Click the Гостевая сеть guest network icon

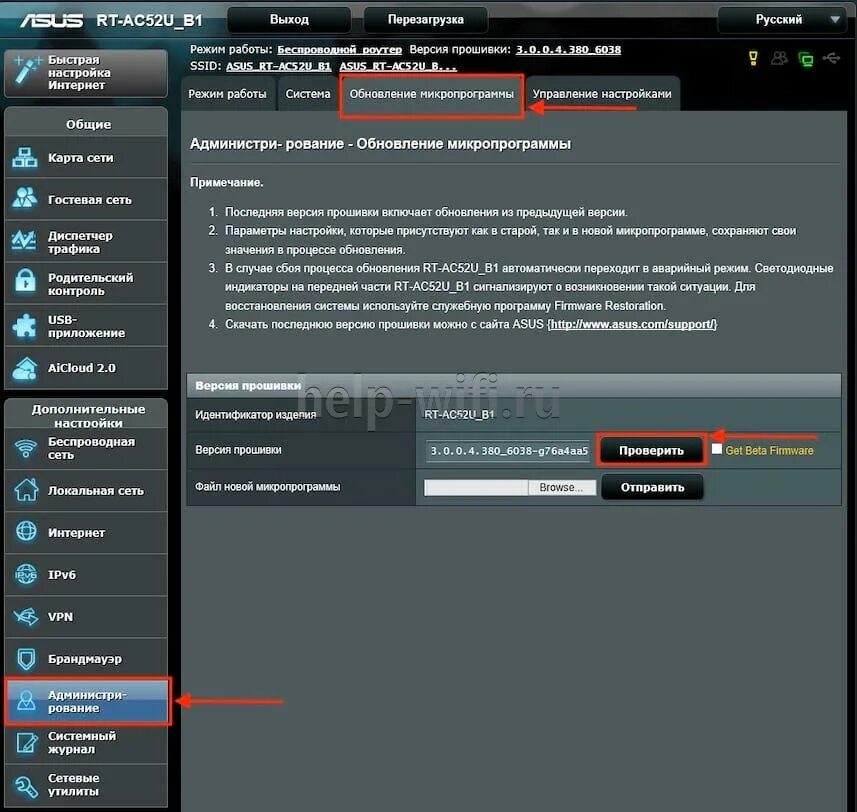[x=25, y=198]
